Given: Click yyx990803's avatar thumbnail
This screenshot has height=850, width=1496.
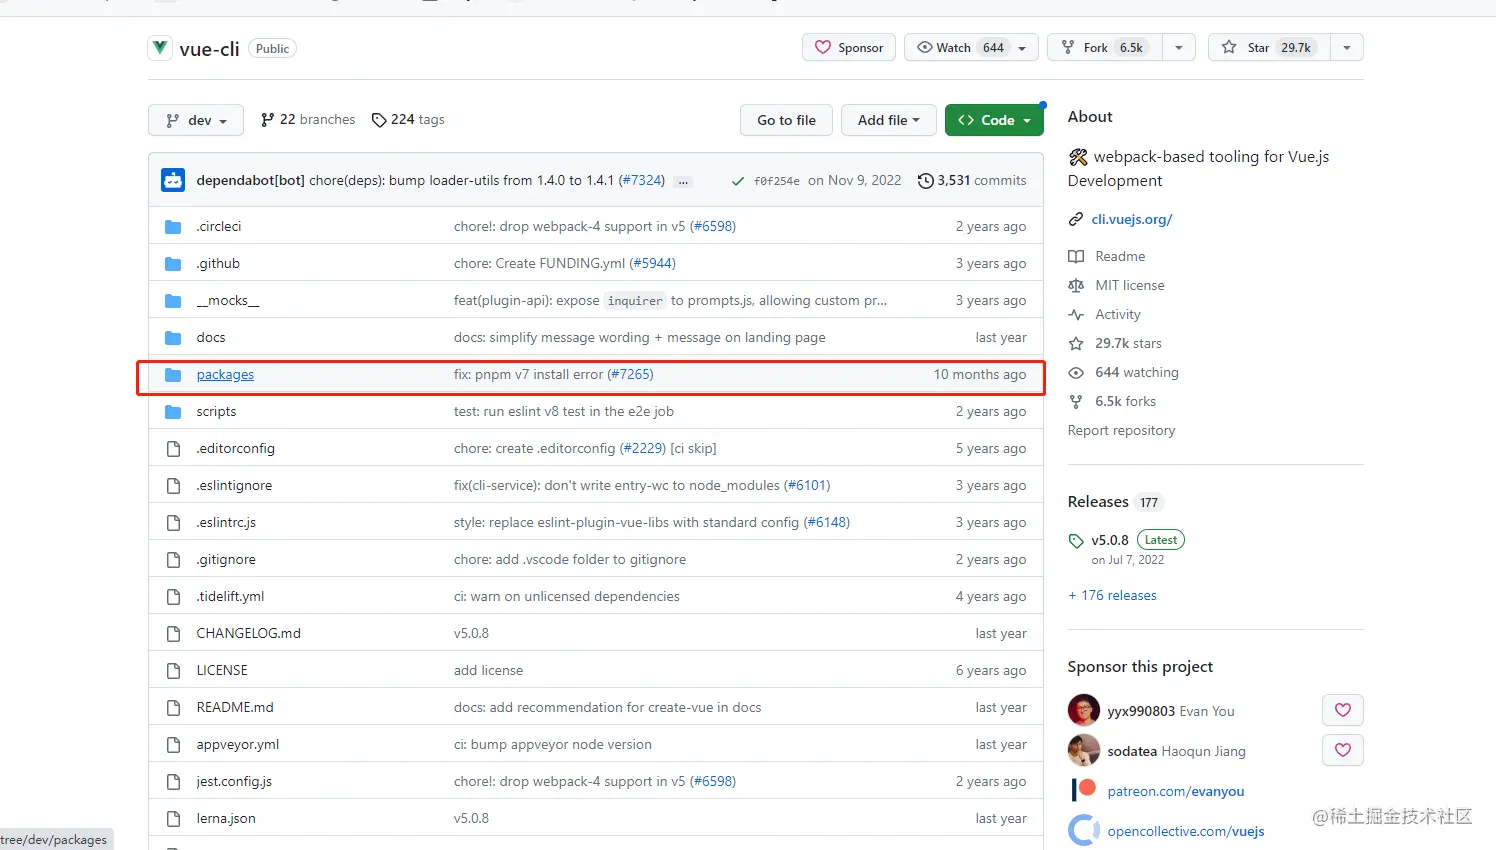Looking at the screenshot, I should pos(1084,710).
